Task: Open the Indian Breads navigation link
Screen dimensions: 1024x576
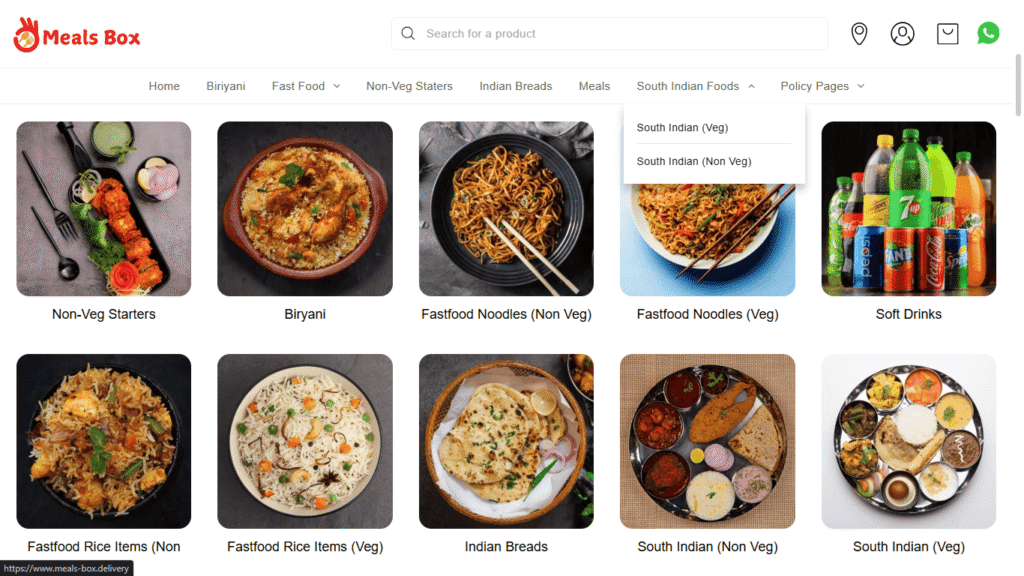Action: pyautogui.click(x=515, y=86)
